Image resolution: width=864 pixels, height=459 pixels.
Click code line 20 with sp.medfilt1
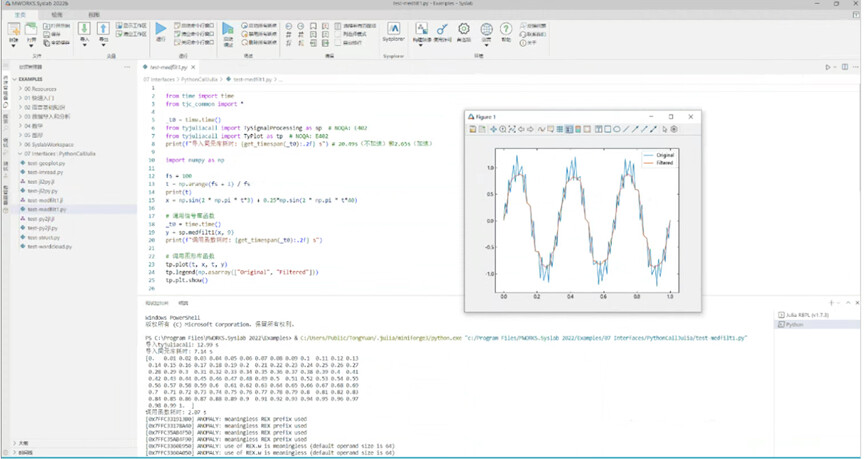click(x=200, y=233)
